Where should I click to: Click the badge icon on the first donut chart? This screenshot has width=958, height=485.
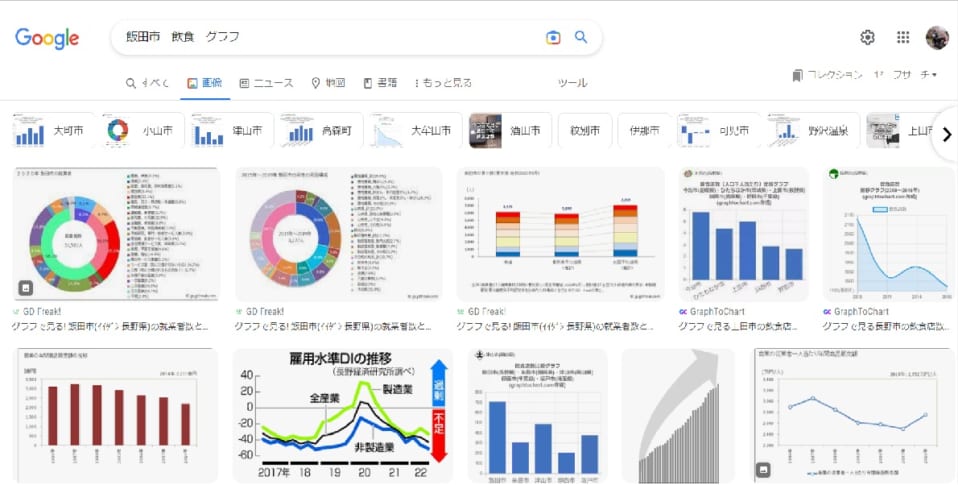click(26, 288)
